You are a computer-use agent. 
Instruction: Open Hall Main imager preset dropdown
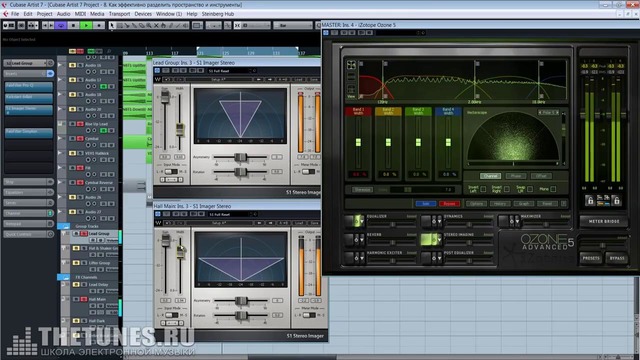232,214
